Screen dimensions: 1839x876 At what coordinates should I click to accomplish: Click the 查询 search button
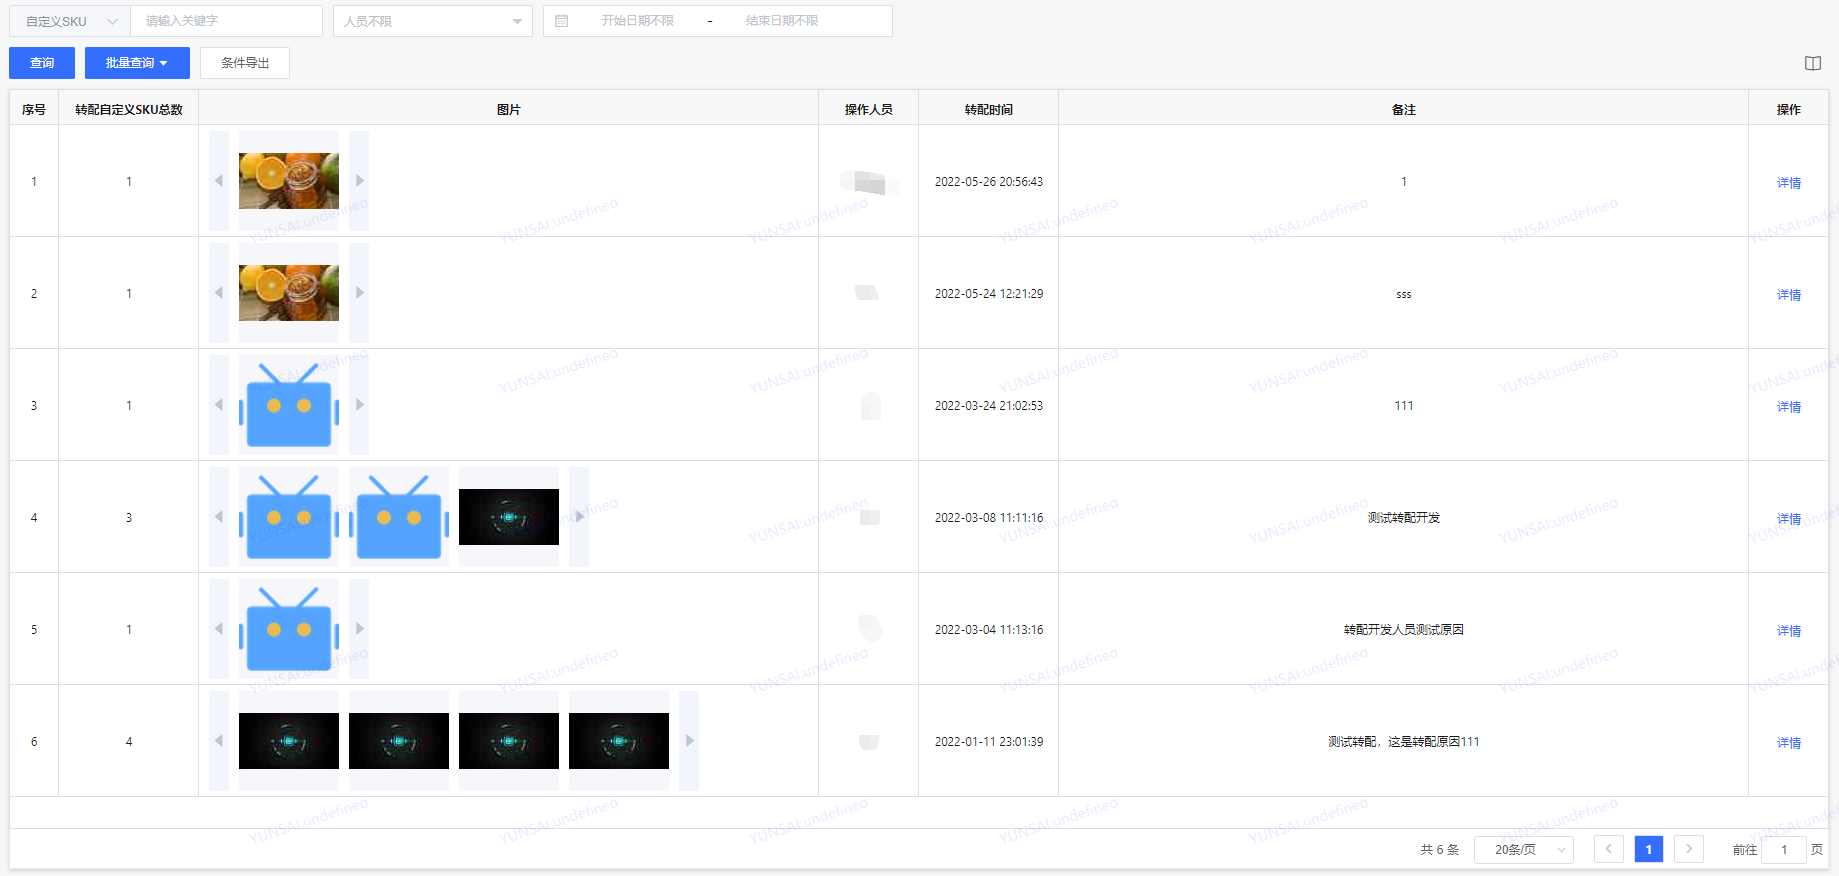(x=42, y=63)
